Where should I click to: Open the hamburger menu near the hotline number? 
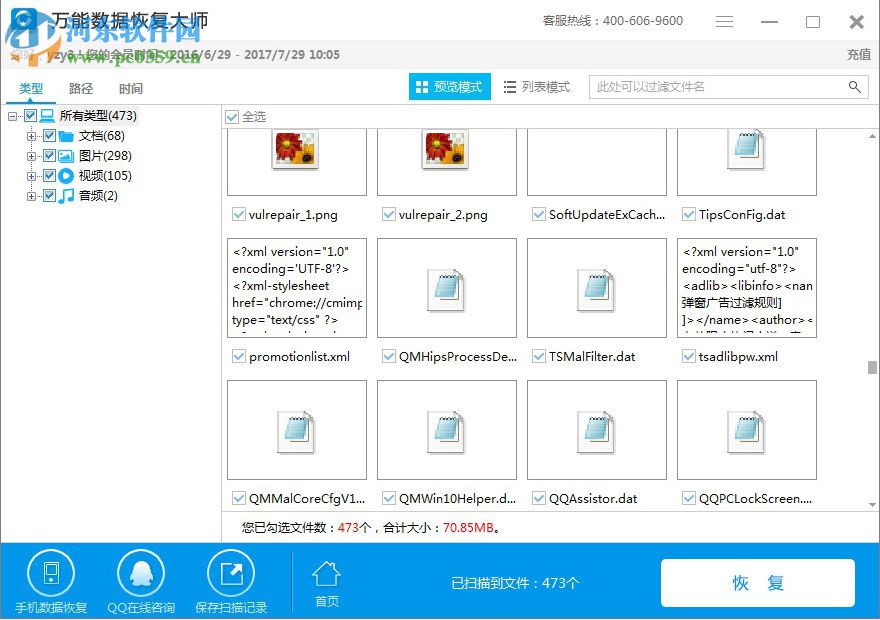pos(724,20)
